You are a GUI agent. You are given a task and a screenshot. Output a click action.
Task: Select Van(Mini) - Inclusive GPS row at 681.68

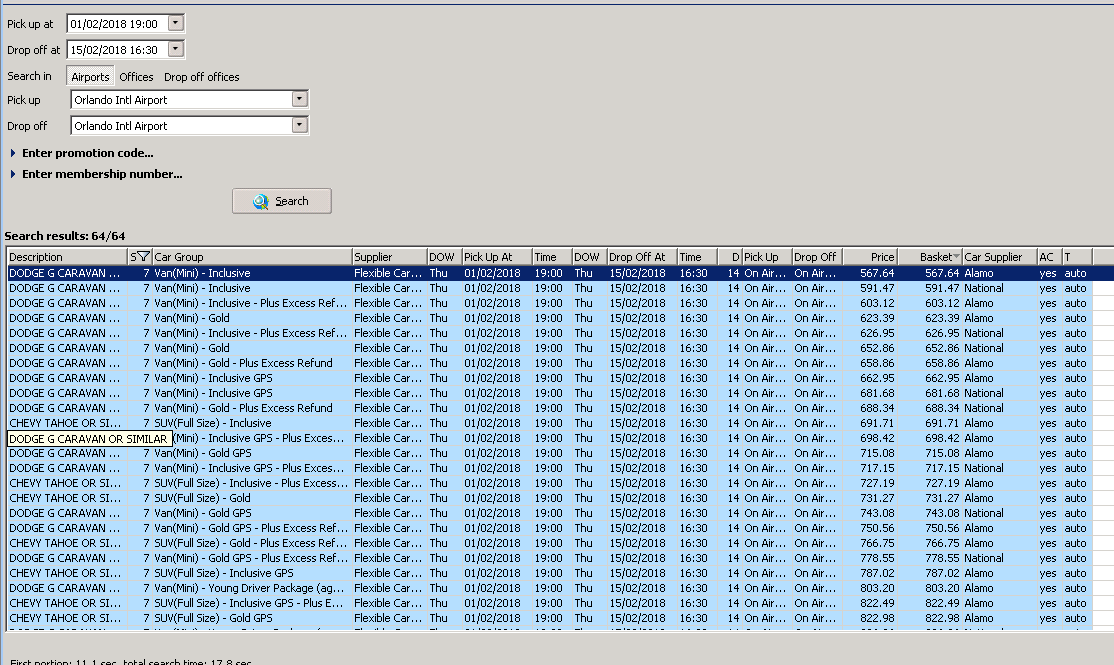[550, 393]
